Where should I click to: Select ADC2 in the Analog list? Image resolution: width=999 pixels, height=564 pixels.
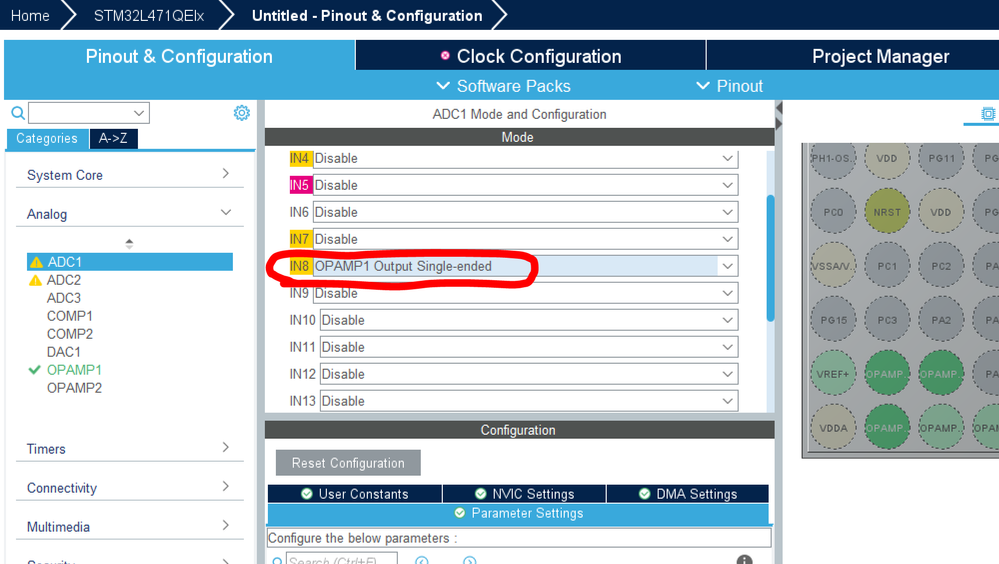pos(64,280)
